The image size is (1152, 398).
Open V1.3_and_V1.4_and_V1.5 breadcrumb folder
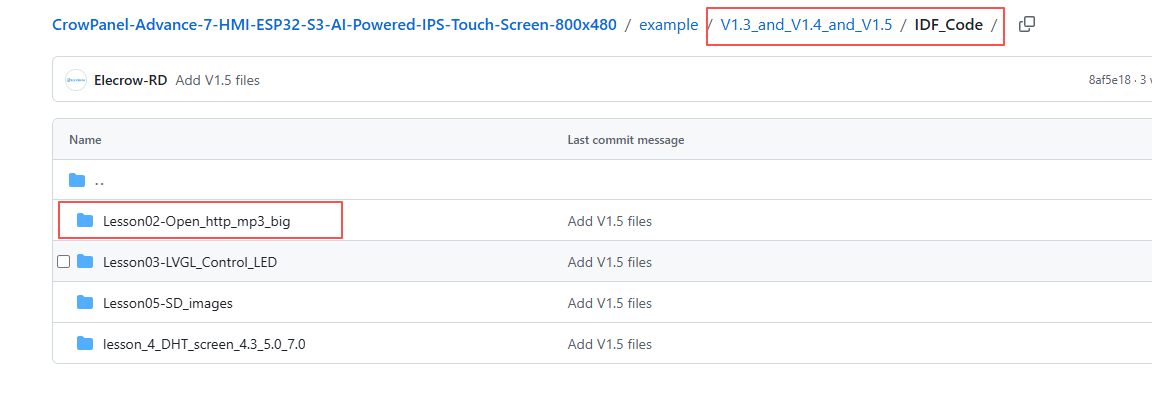[x=806, y=25]
